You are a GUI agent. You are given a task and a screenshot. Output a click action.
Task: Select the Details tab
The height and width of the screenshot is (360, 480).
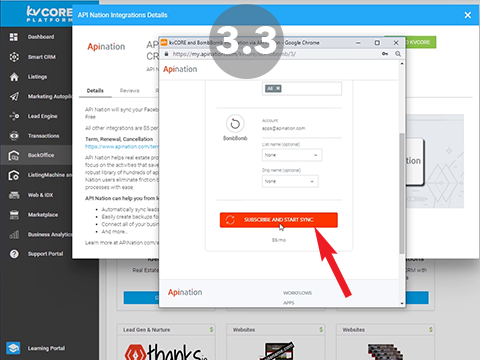point(95,91)
